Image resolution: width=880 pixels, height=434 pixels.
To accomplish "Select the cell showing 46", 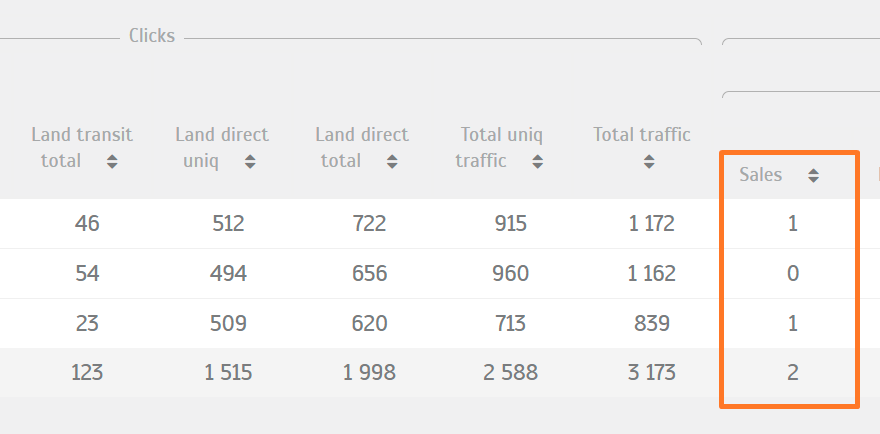I will [x=87, y=224].
